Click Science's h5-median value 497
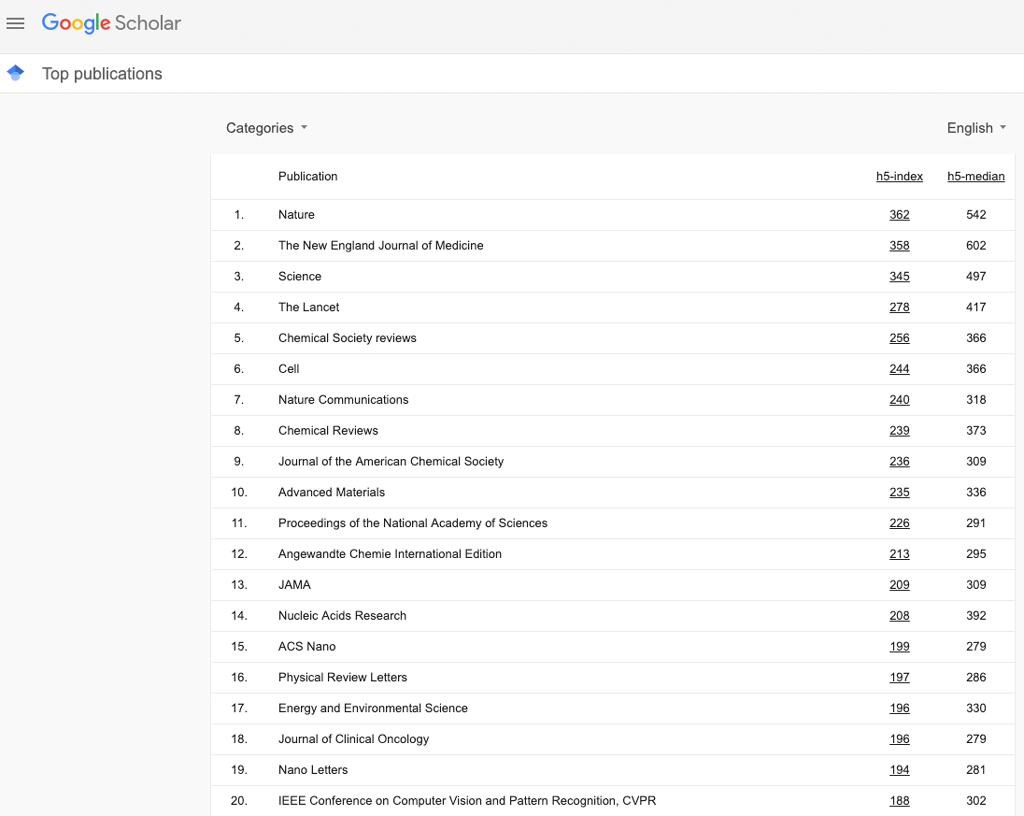Image resolution: width=1024 pixels, height=816 pixels. click(976, 276)
